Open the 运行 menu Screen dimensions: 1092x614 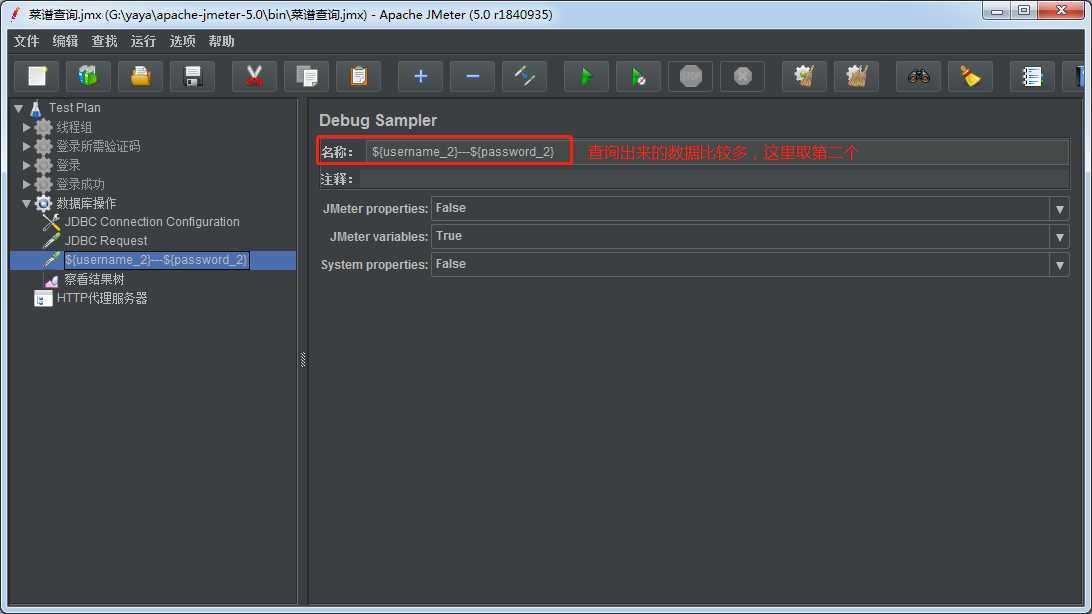(143, 41)
